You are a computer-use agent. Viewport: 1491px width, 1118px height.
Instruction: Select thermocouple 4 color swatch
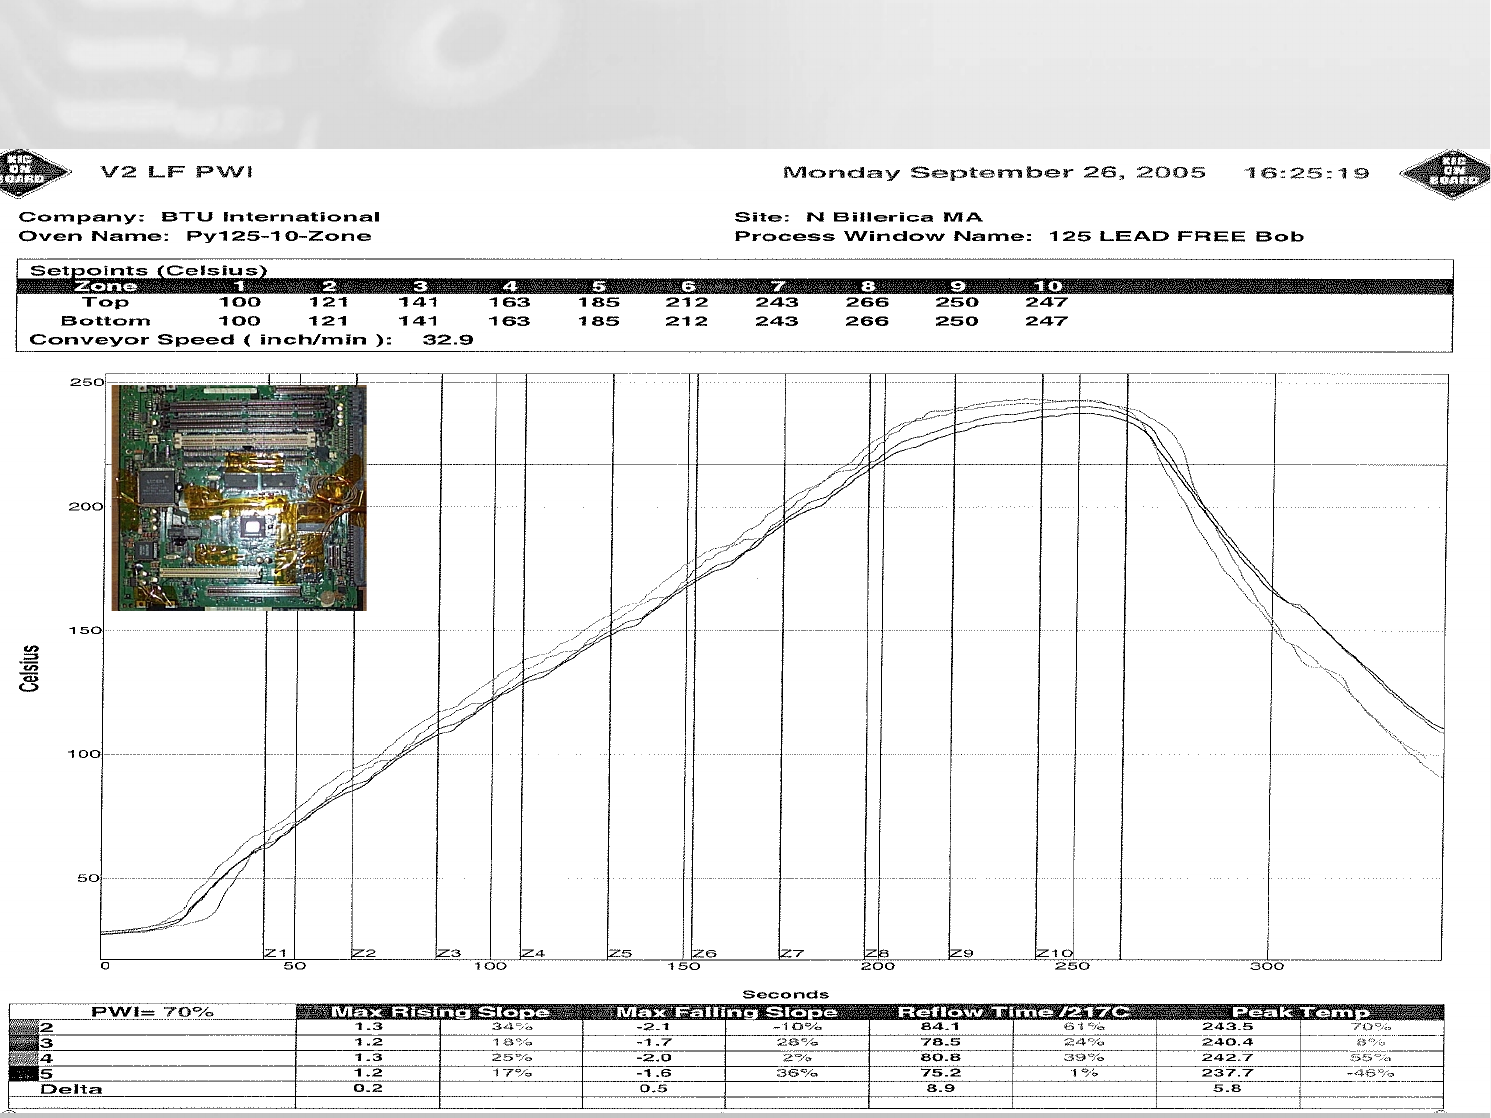pos(24,1058)
